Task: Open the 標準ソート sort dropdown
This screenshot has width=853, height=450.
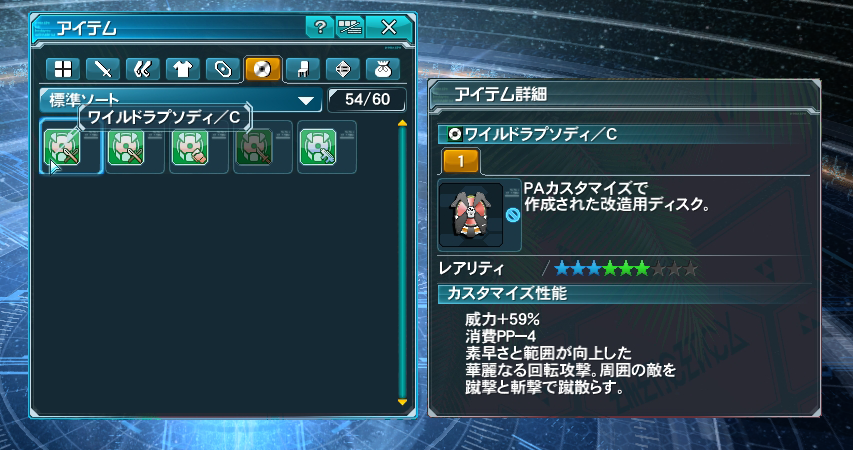Action: pos(181,100)
